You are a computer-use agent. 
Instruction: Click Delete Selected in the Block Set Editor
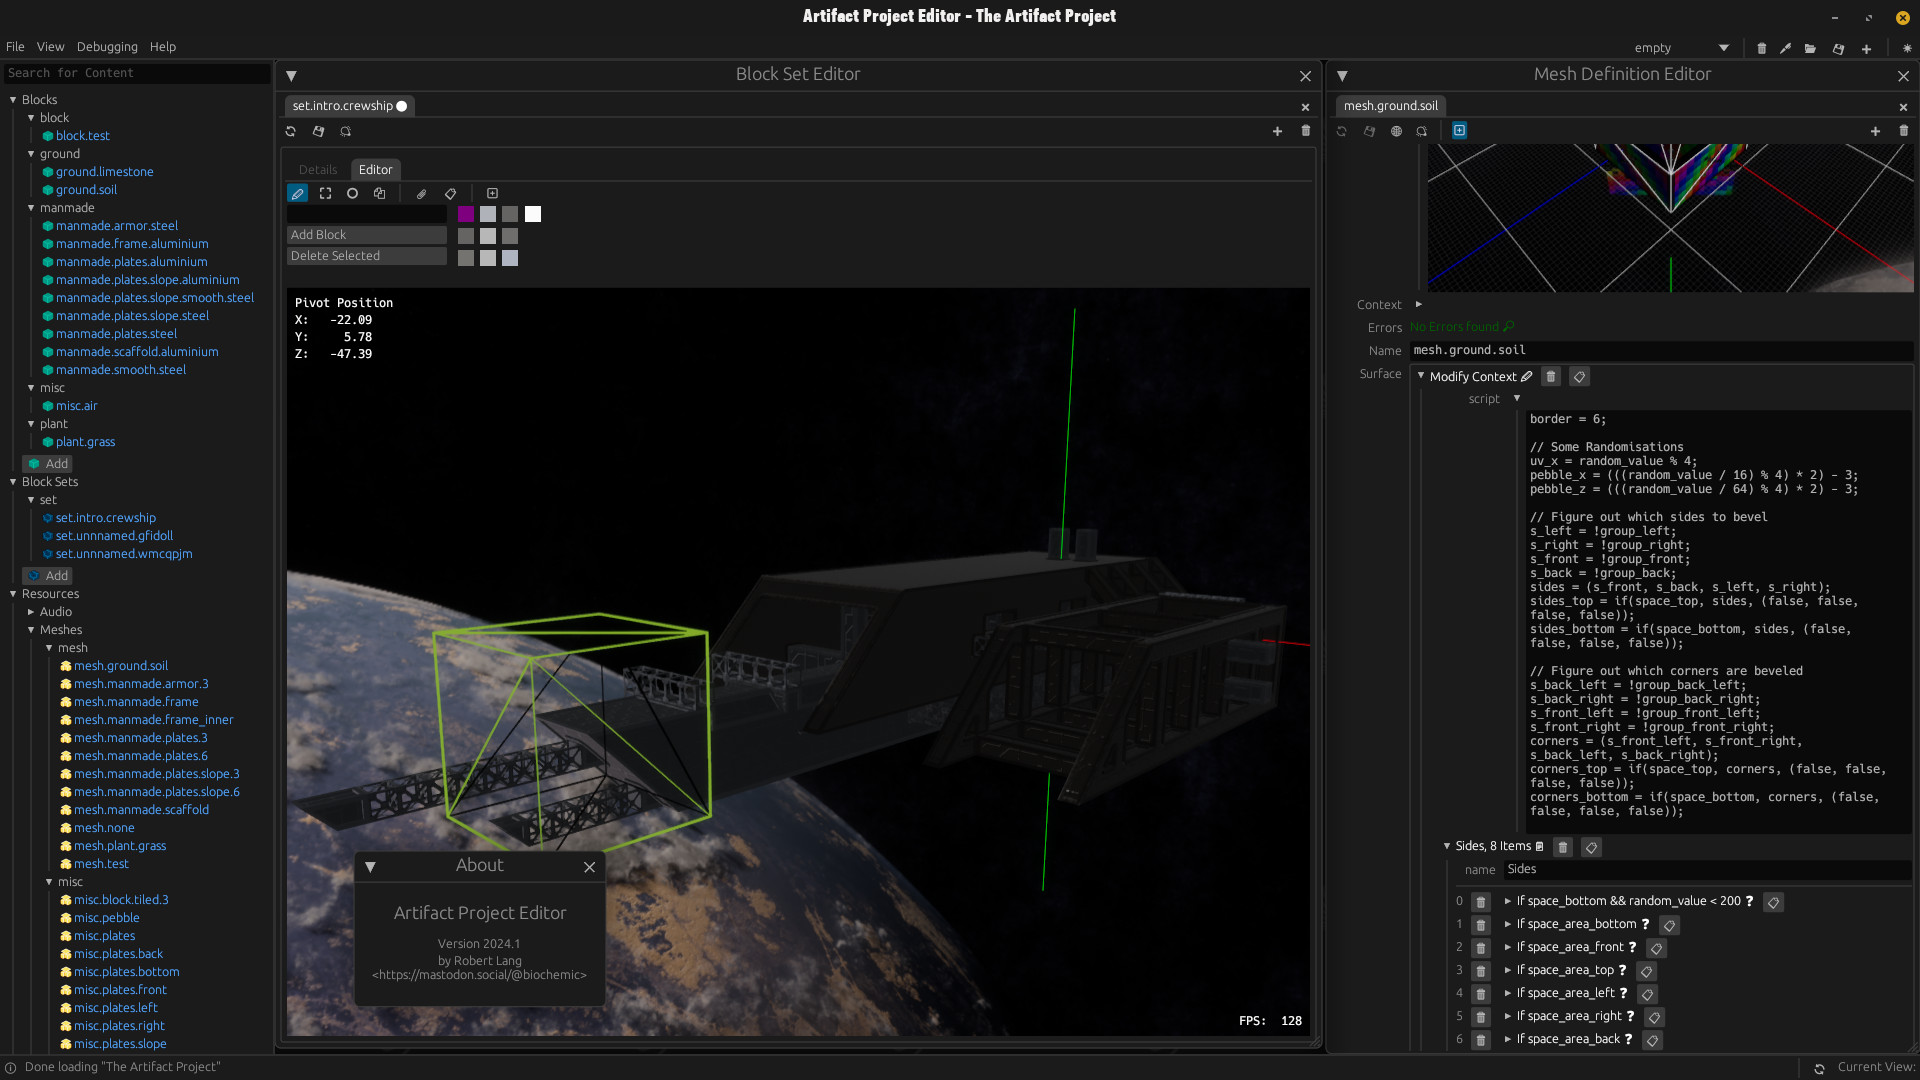(x=366, y=256)
